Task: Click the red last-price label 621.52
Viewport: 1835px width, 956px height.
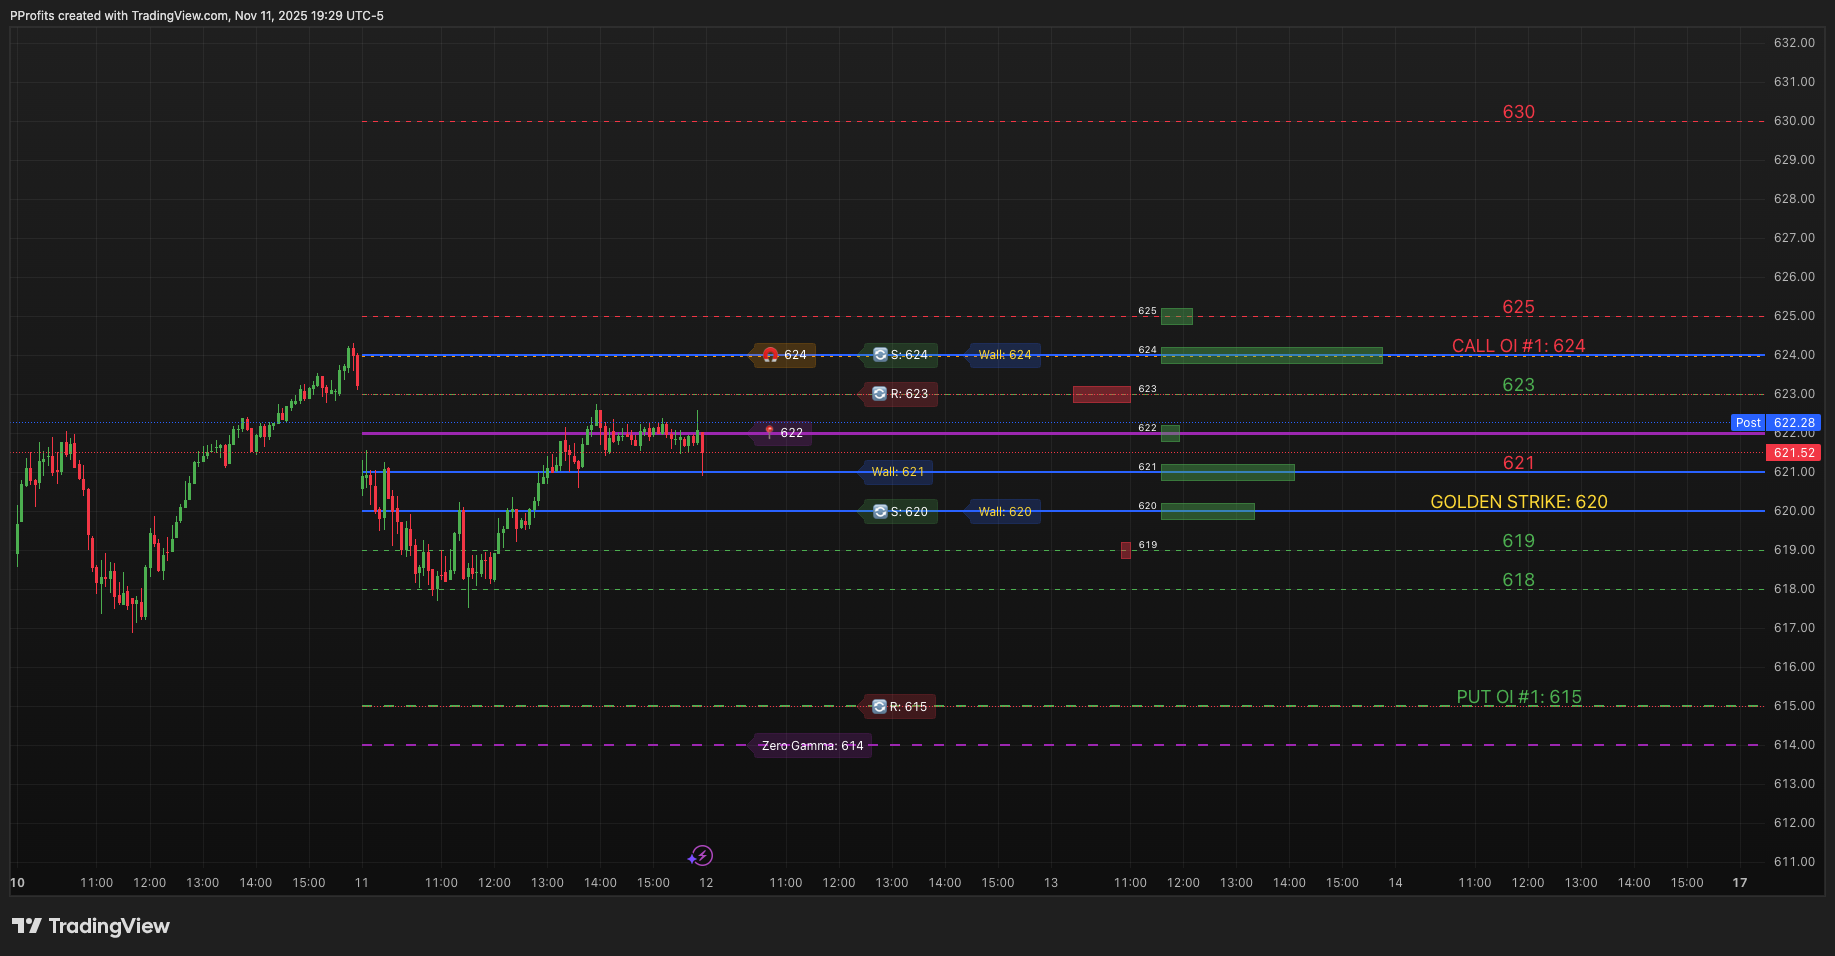Action: tap(1793, 452)
